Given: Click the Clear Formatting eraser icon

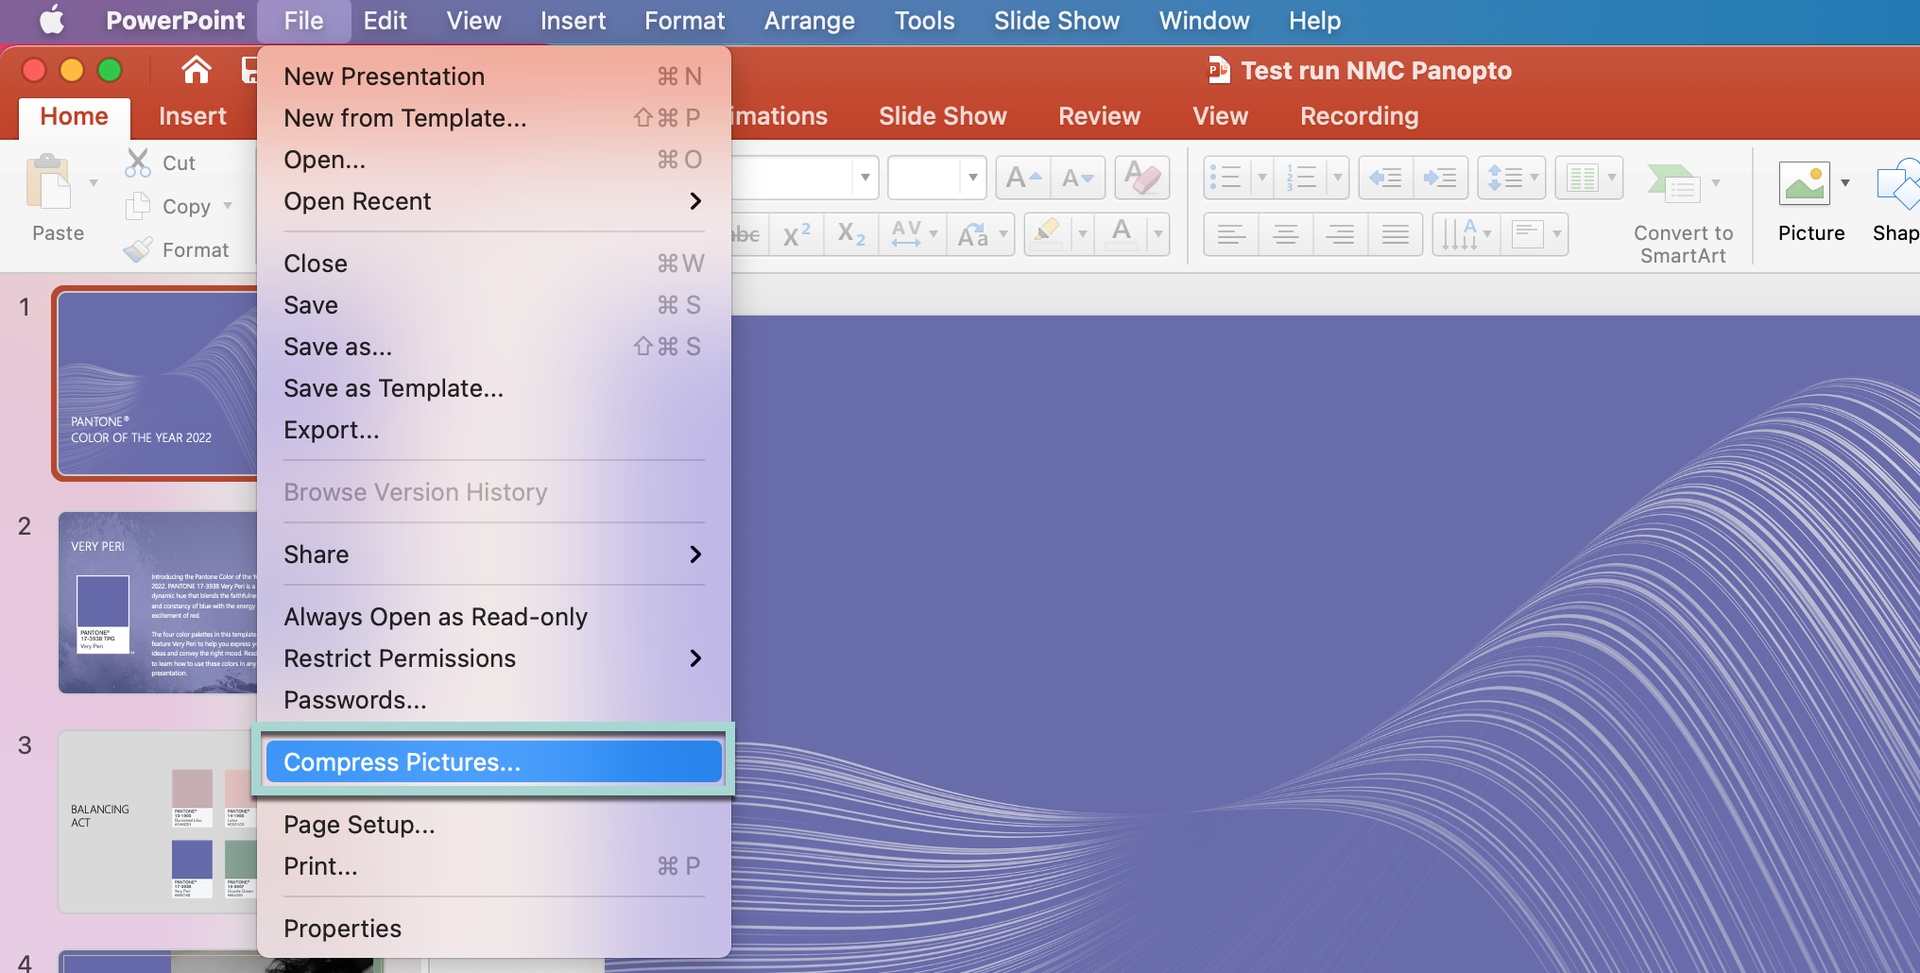Looking at the screenshot, I should click(1142, 179).
